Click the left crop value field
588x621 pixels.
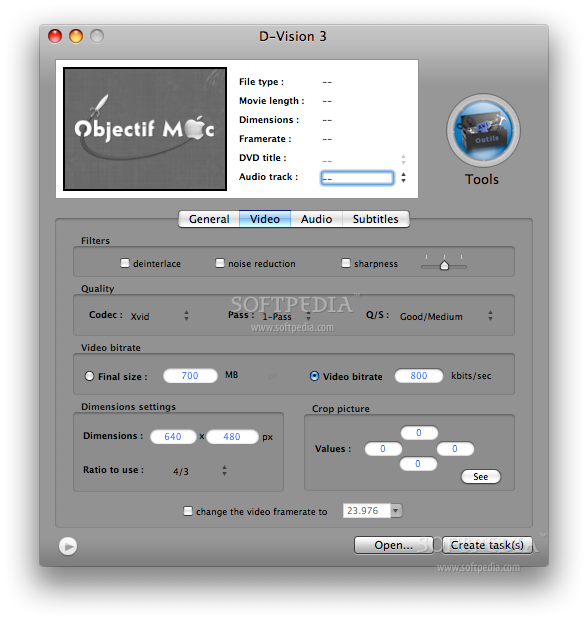(x=383, y=449)
